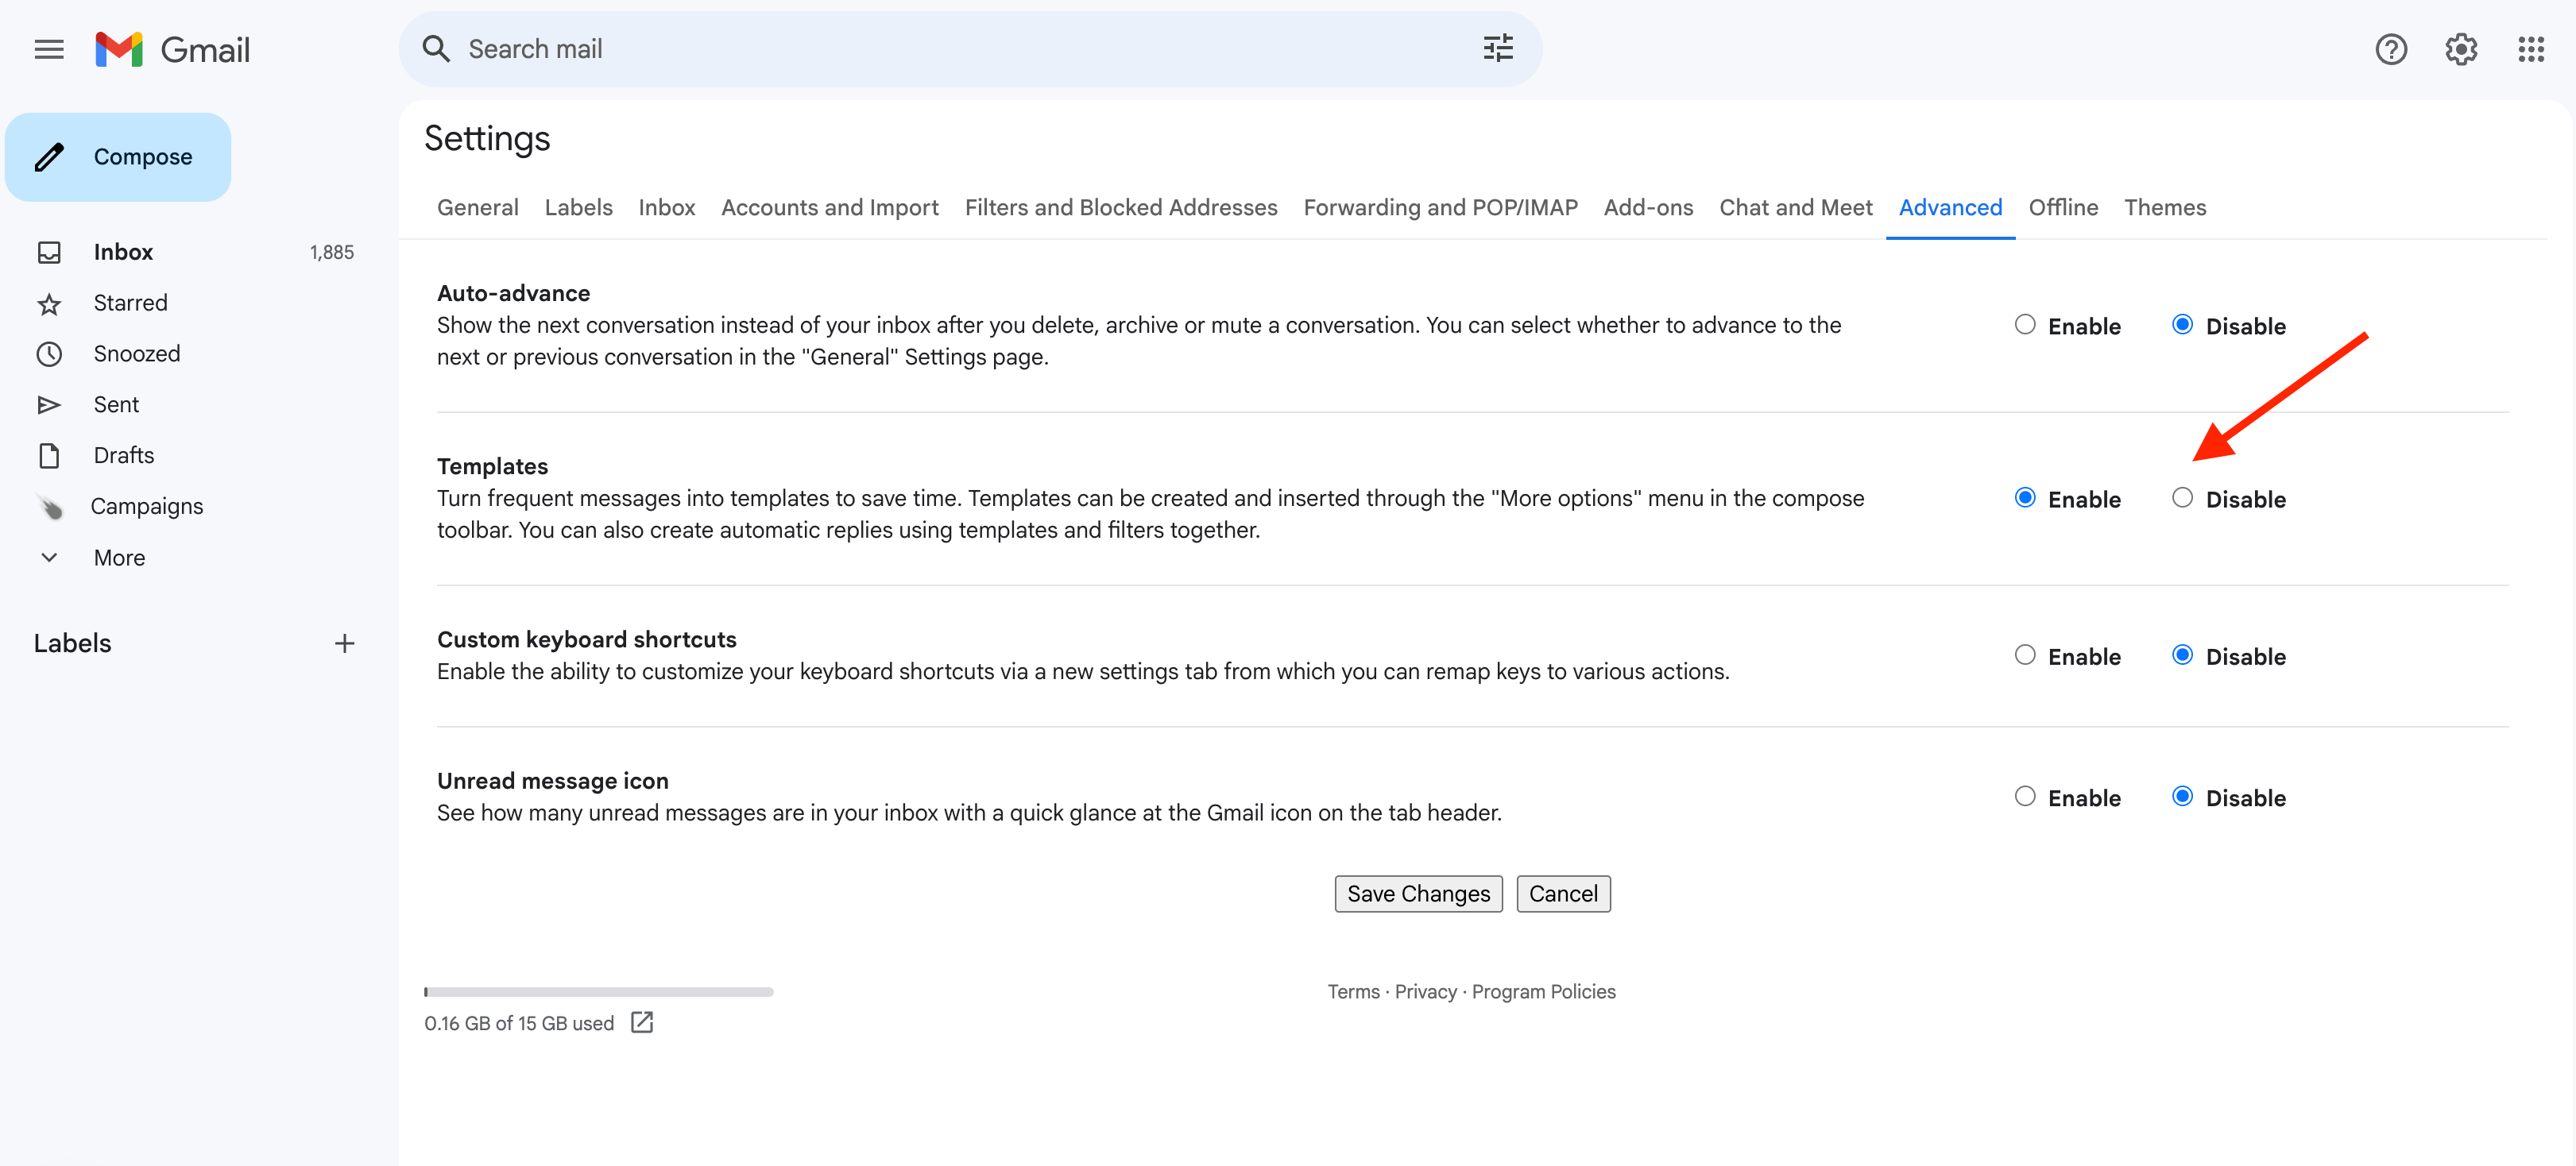
Task: Open Filters and Blocked Addresses tab
Action: [x=1120, y=207]
